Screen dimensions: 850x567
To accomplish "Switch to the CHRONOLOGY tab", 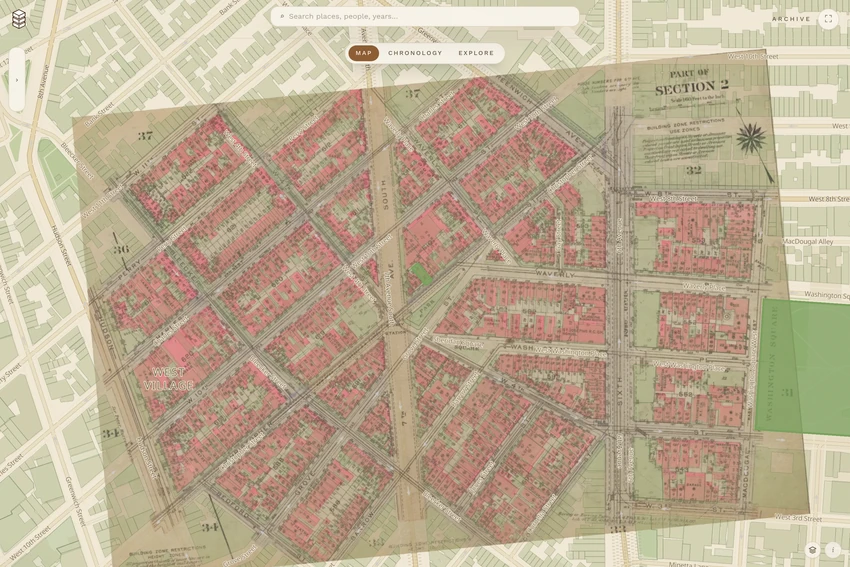I will point(415,53).
